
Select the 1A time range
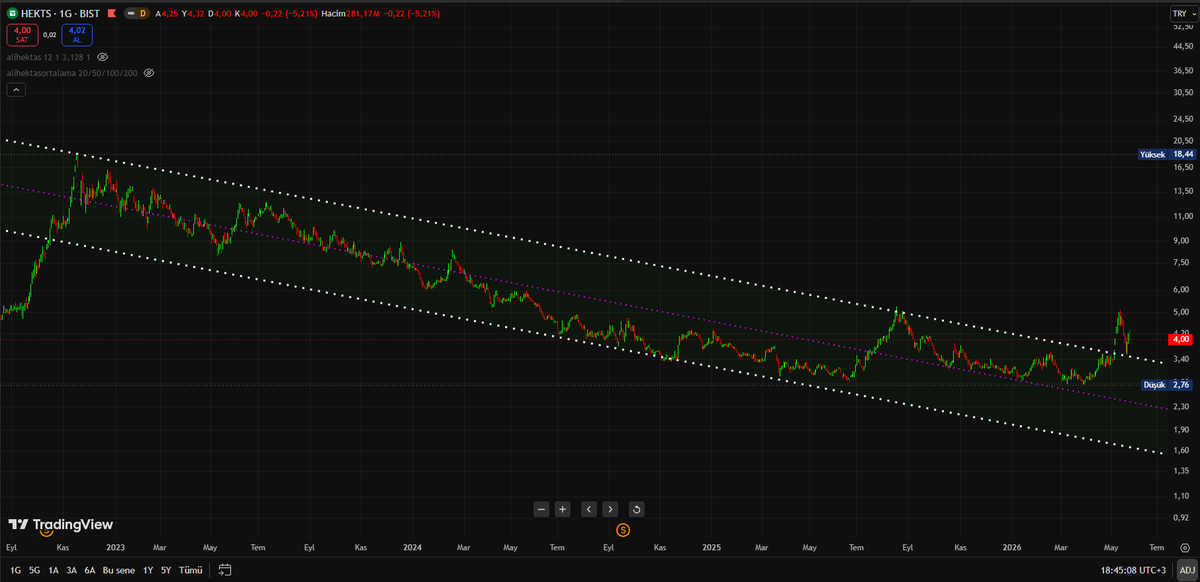pos(53,570)
